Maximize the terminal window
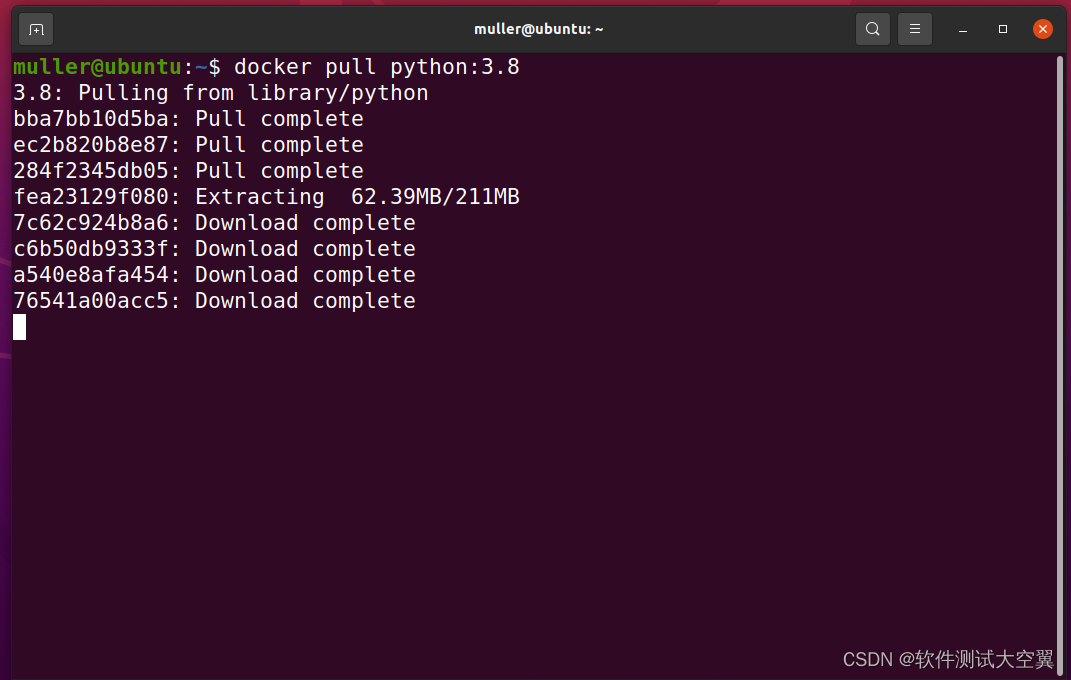Screen dimensions: 1071x680 click(x=1003, y=29)
